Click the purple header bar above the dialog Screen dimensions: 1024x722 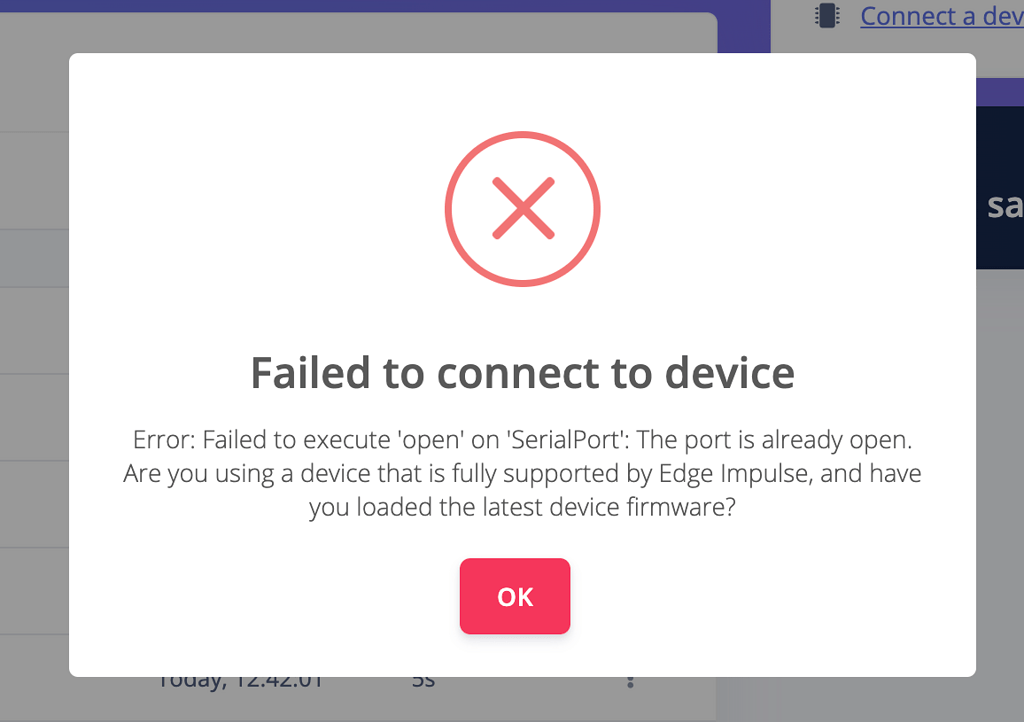pos(400,6)
